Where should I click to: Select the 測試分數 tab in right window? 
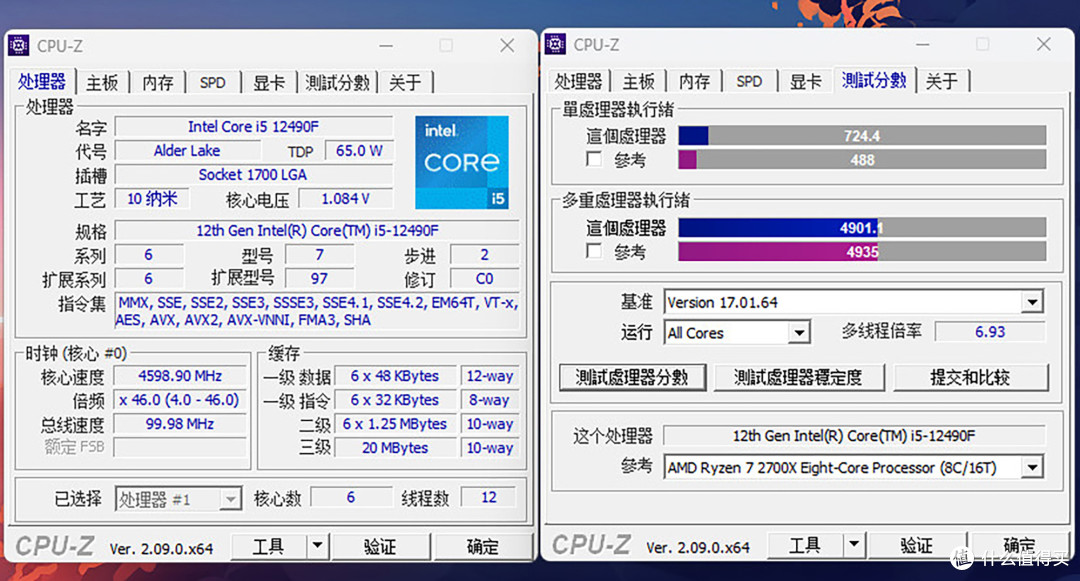874,81
